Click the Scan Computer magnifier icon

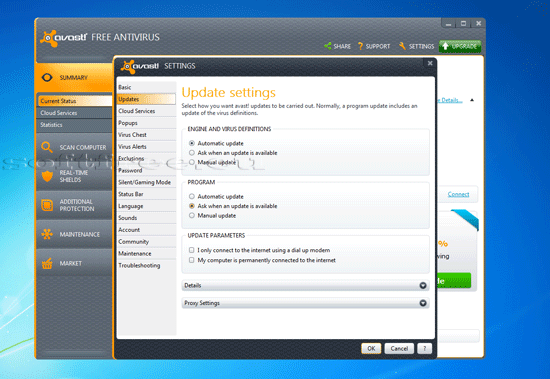tap(47, 147)
